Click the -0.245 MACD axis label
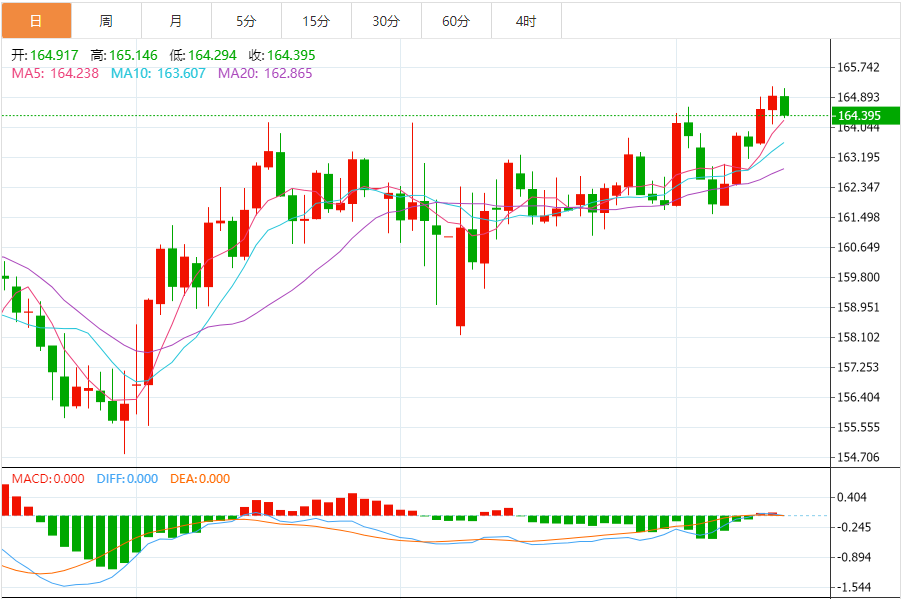 click(853, 527)
